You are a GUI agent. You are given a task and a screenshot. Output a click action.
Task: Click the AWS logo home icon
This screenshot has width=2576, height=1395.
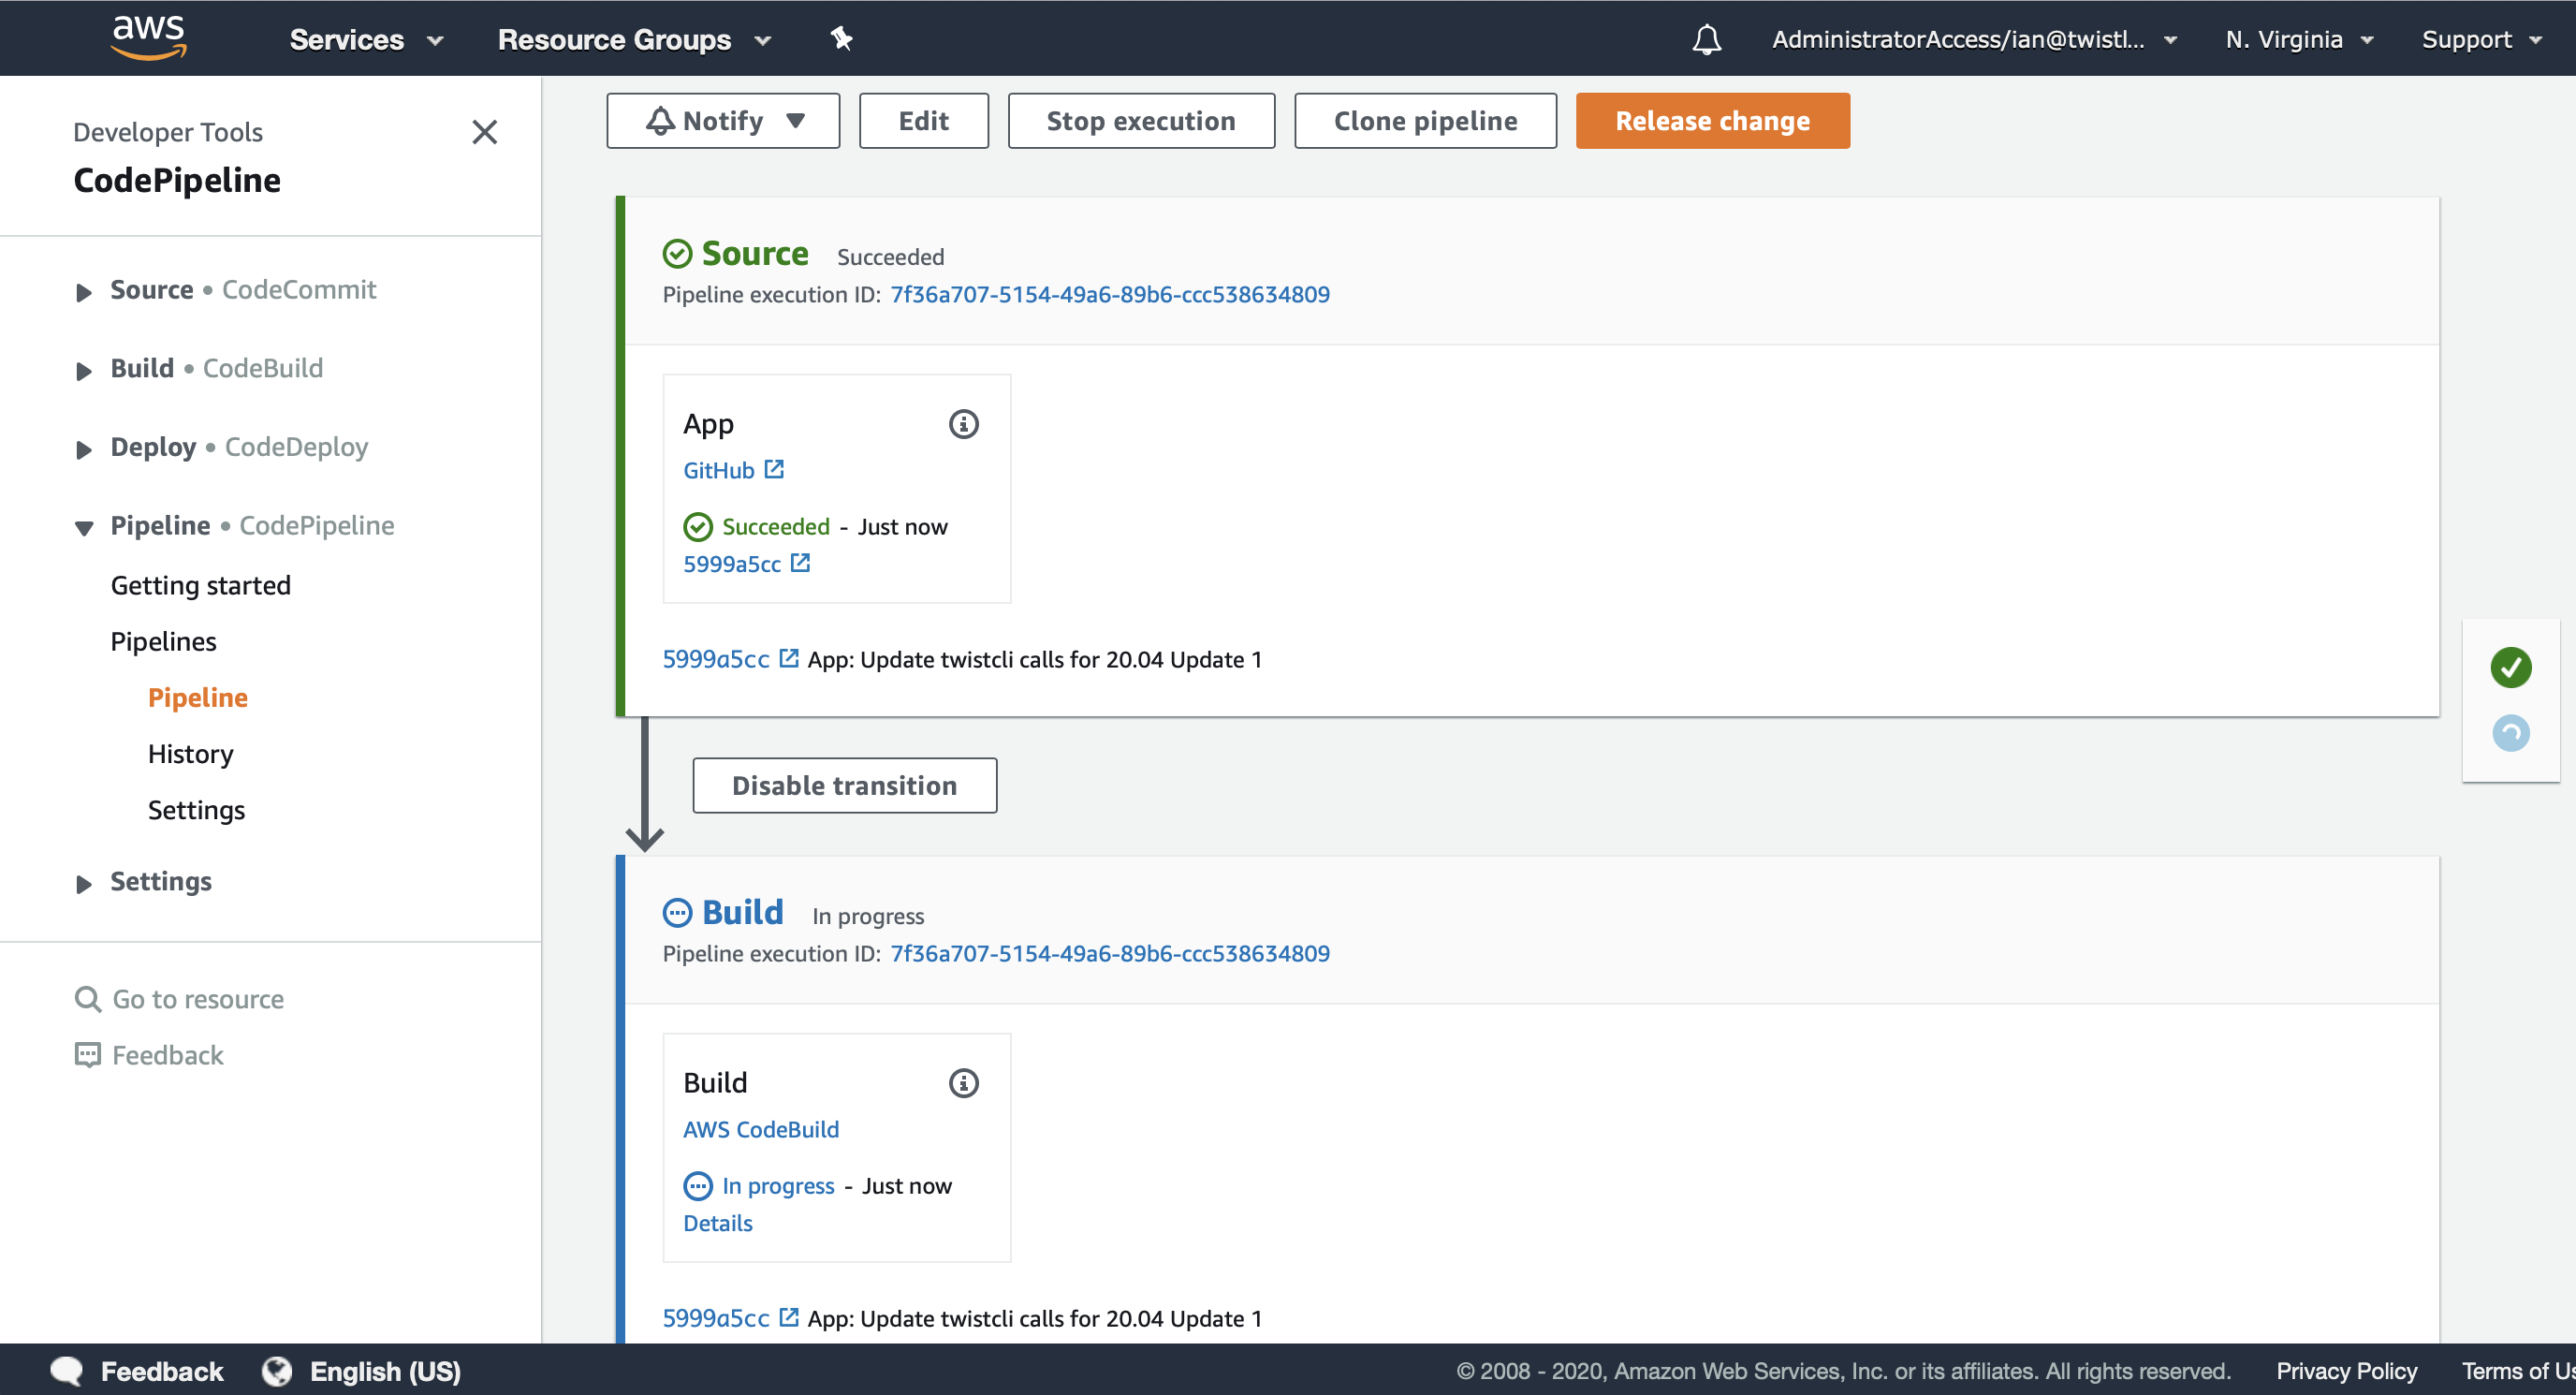148,38
